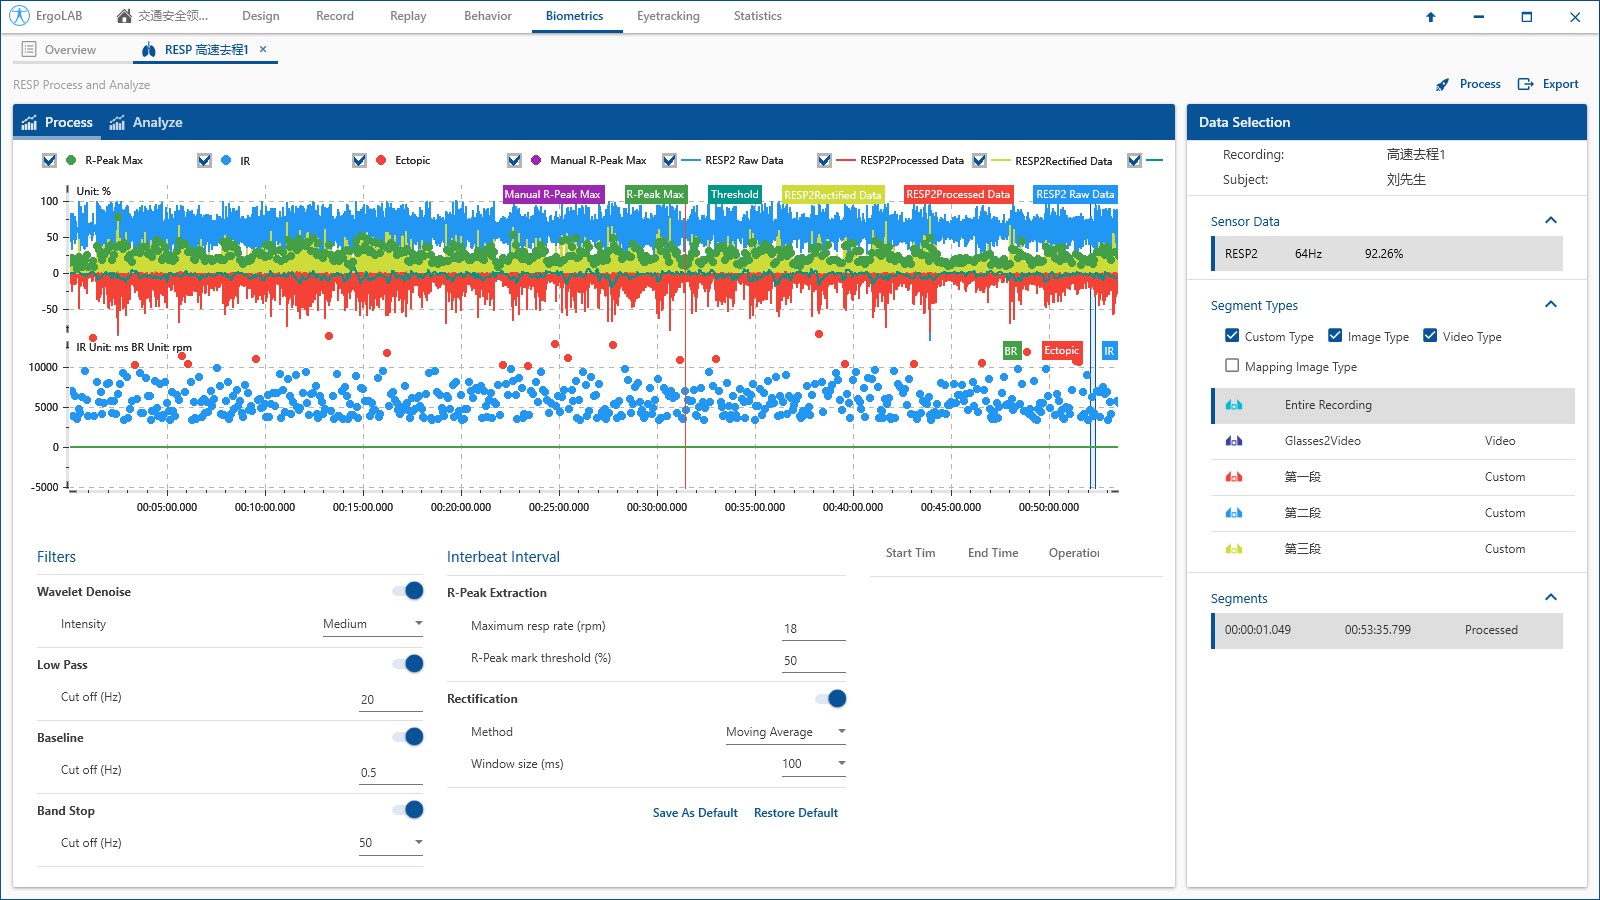Click the Restore Default link

click(x=796, y=813)
